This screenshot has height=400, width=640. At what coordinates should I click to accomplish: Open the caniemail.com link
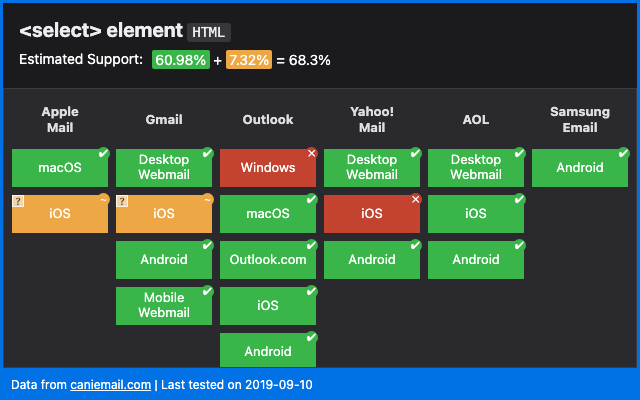110,384
